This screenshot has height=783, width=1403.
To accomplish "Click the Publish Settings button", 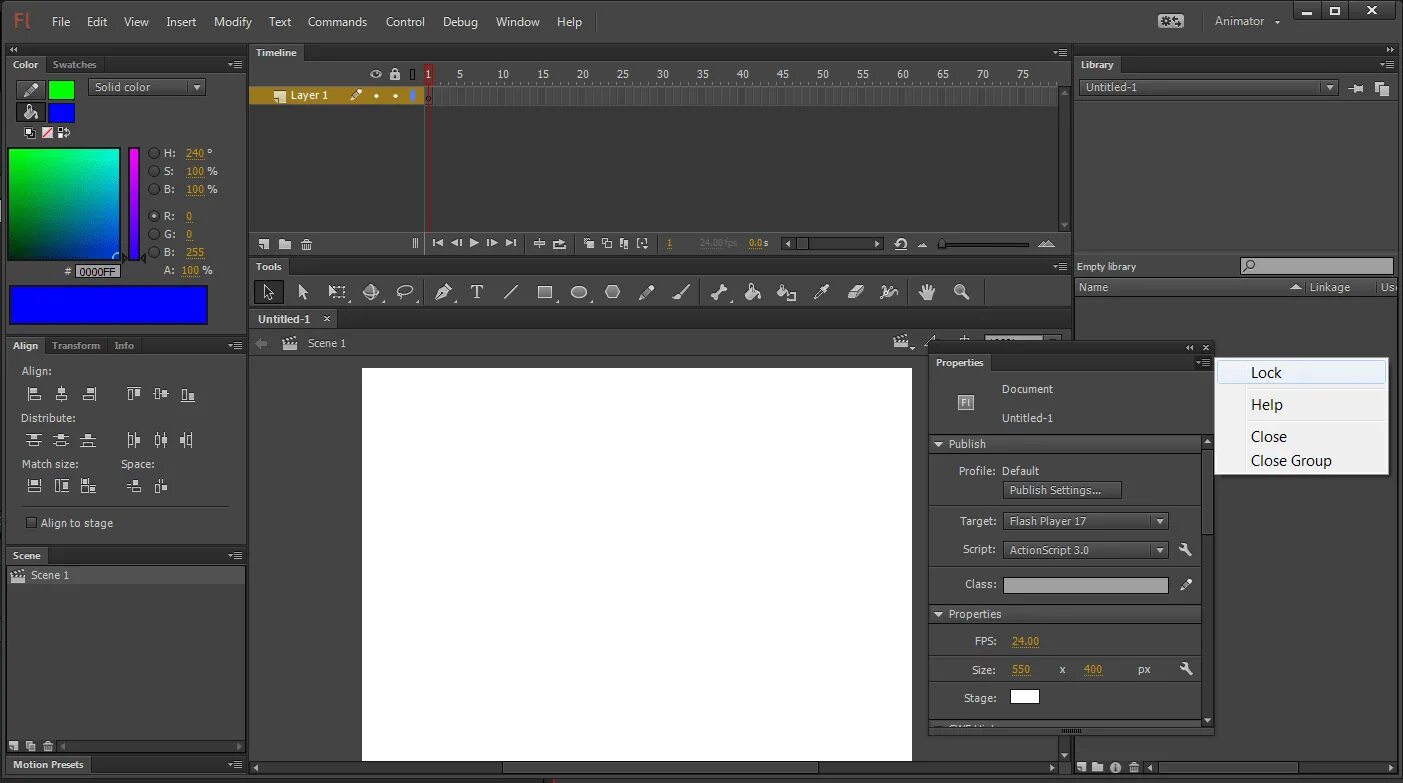I will point(1061,490).
